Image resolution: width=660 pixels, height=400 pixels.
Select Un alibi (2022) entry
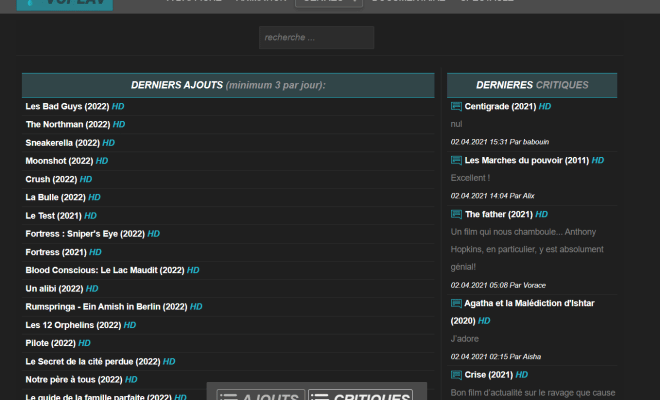tap(54, 289)
